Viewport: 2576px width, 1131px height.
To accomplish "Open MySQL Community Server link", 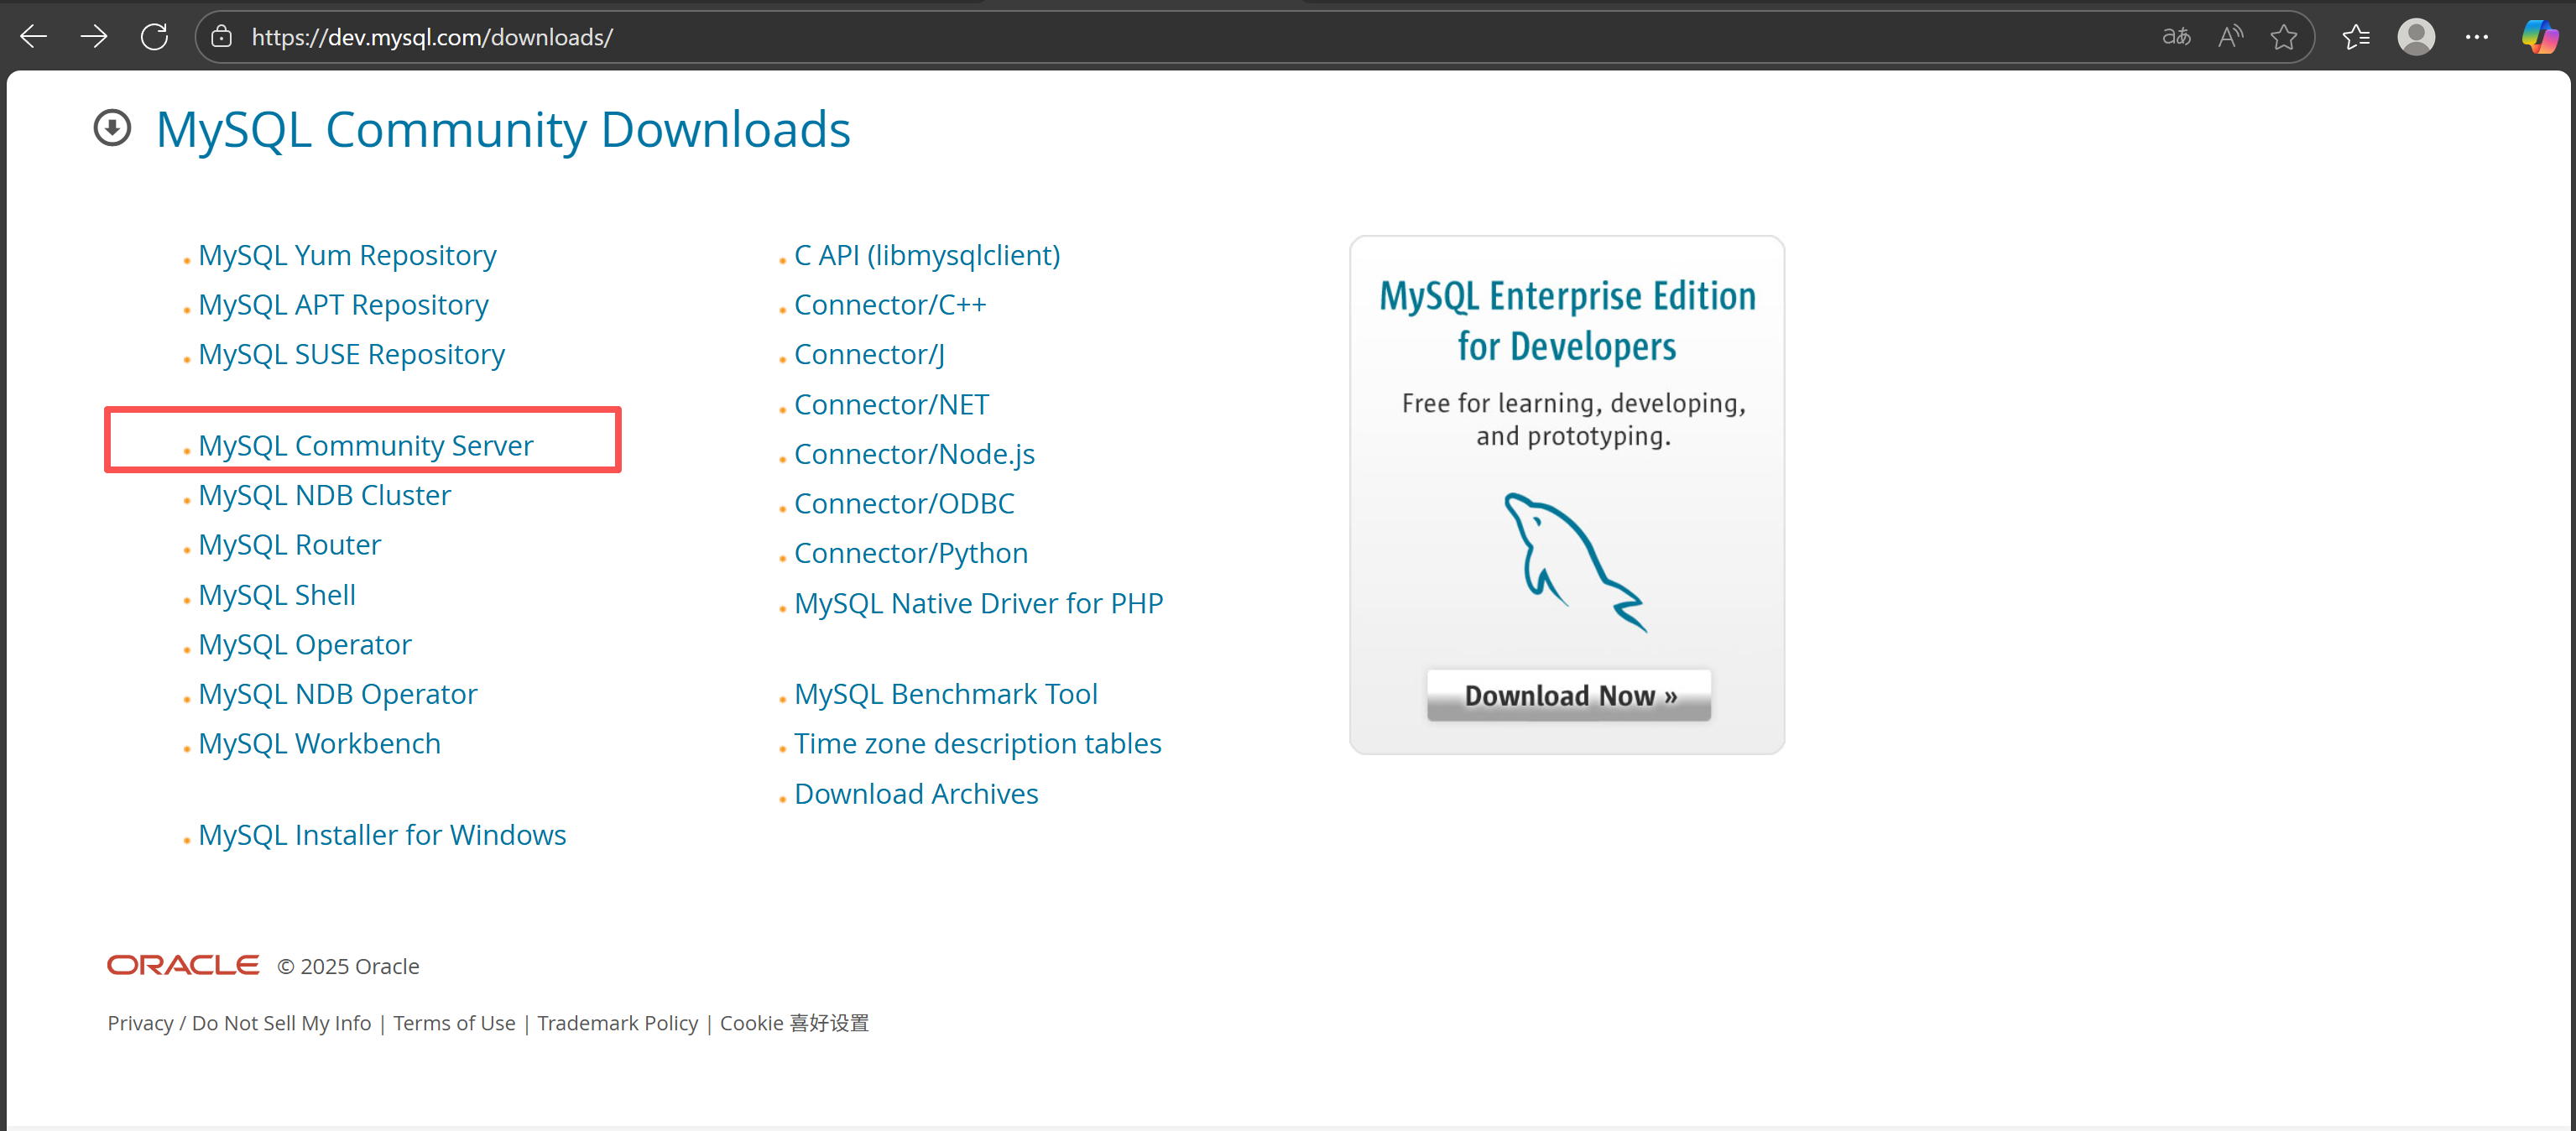I will coord(365,446).
